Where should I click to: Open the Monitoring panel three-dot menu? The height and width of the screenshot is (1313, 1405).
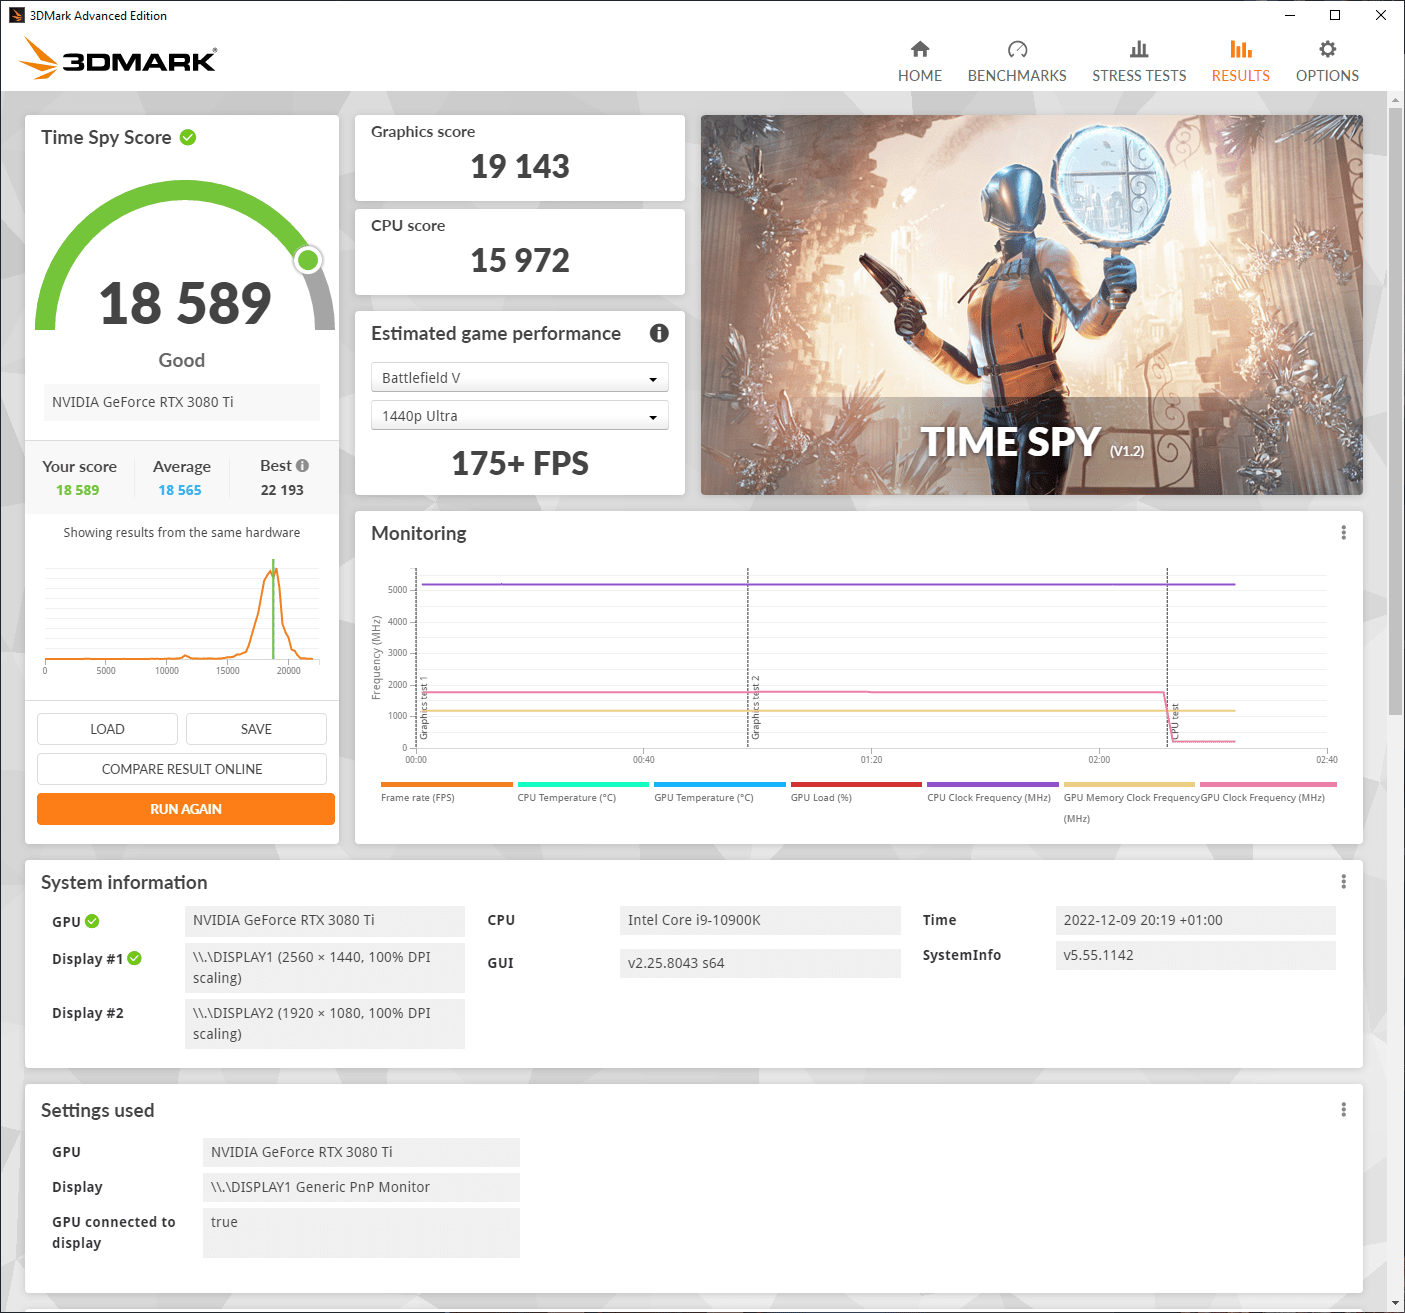click(x=1343, y=533)
